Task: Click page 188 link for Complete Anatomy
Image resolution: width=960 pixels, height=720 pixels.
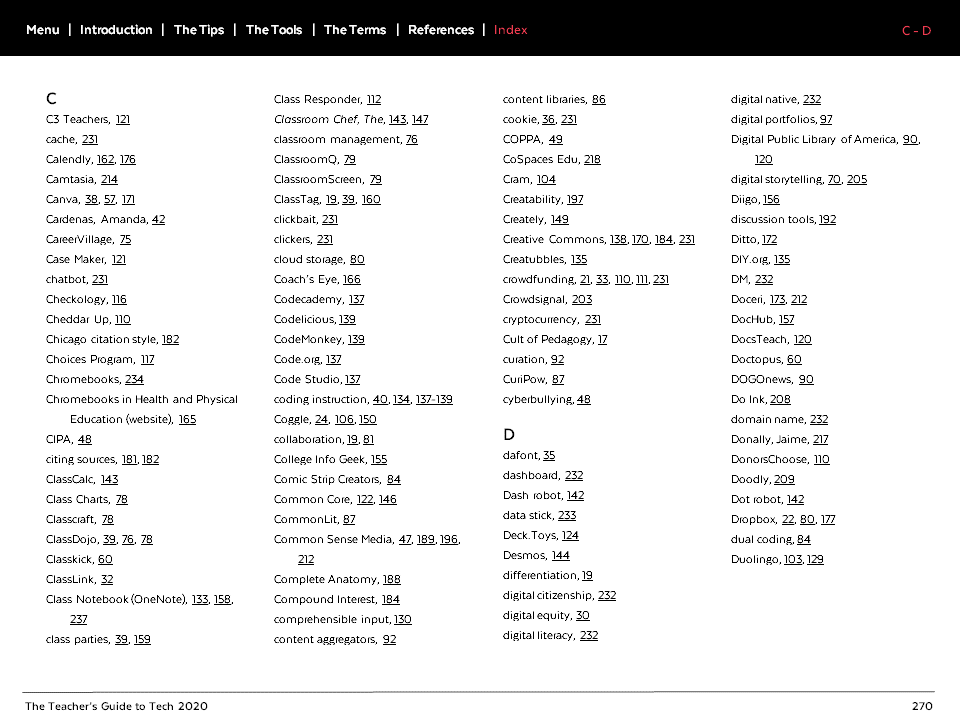Action: click(x=391, y=579)
